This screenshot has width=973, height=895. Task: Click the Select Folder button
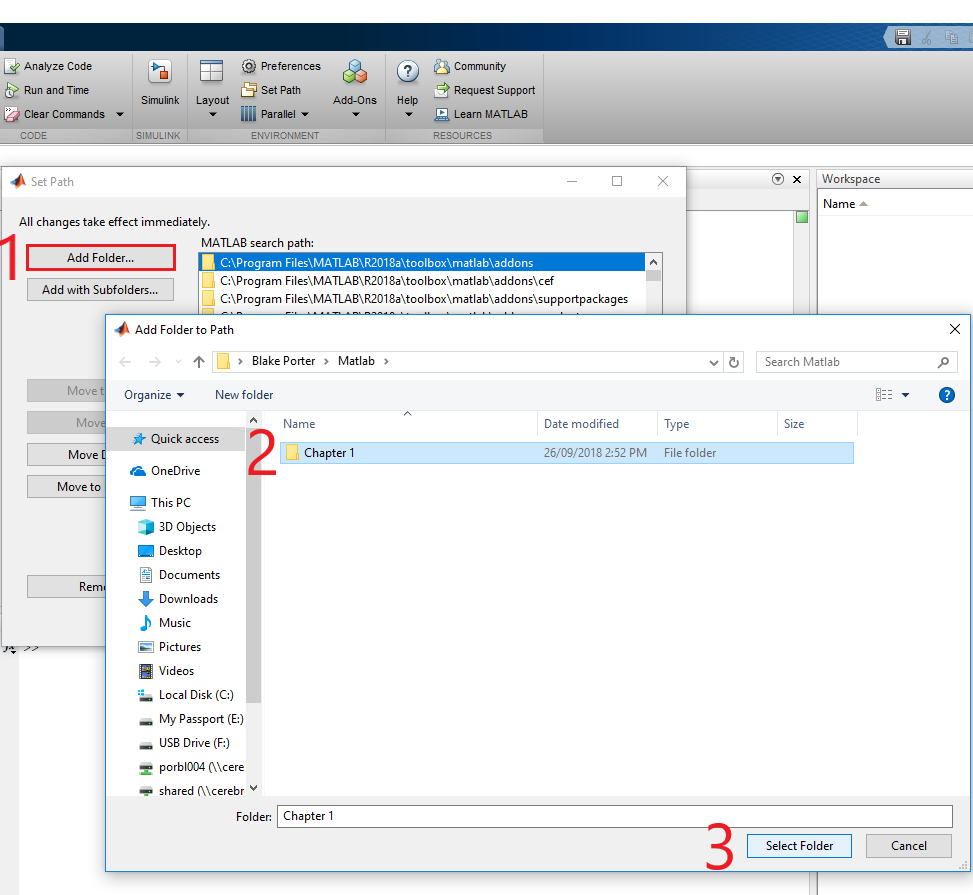pos(798,845)
